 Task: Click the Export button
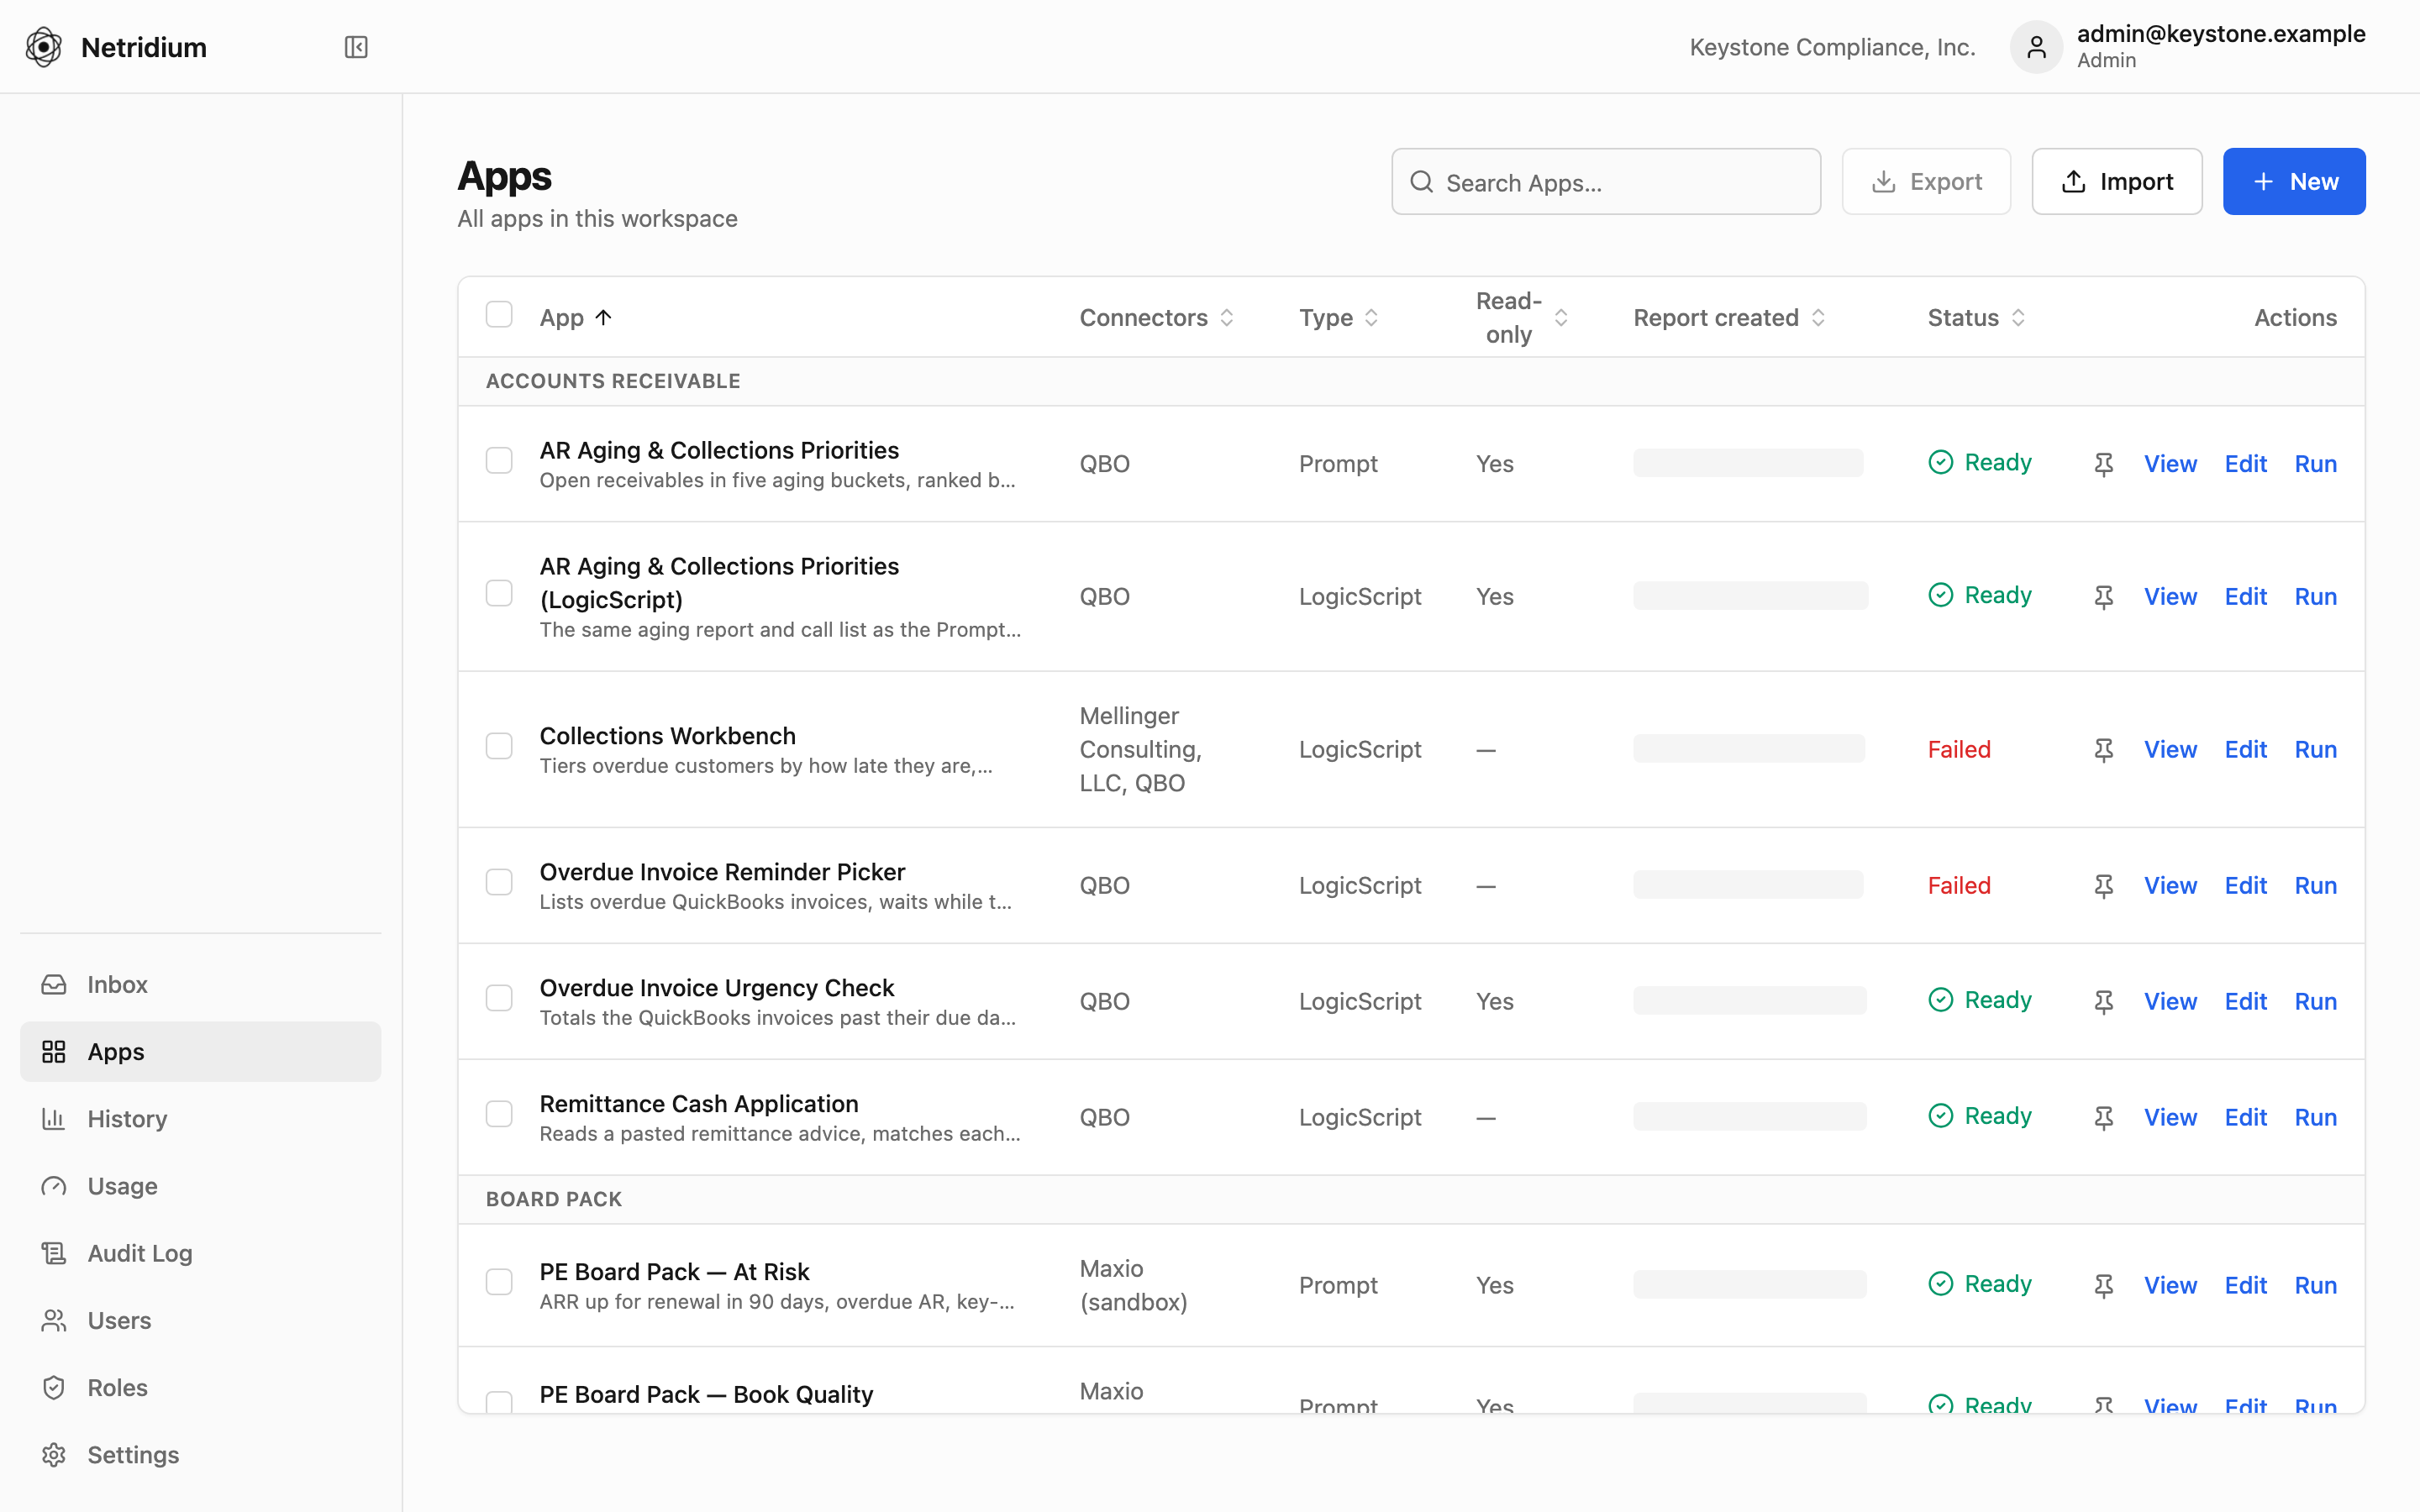click(x=1926, y=182)
